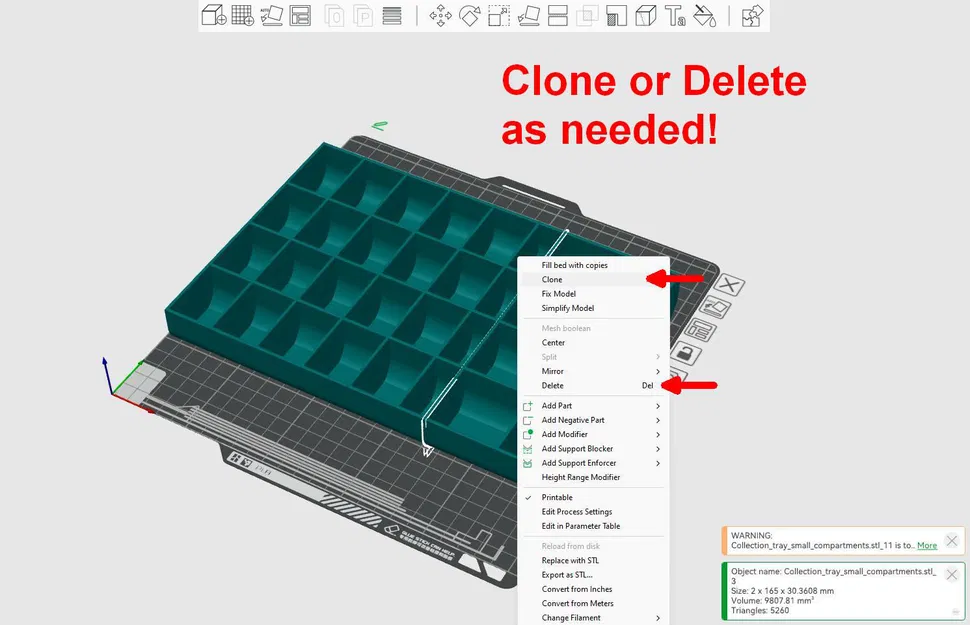Screen dimensions: 970x625
Task: Select the Rotate tool
Action: (x=470, y=15)
